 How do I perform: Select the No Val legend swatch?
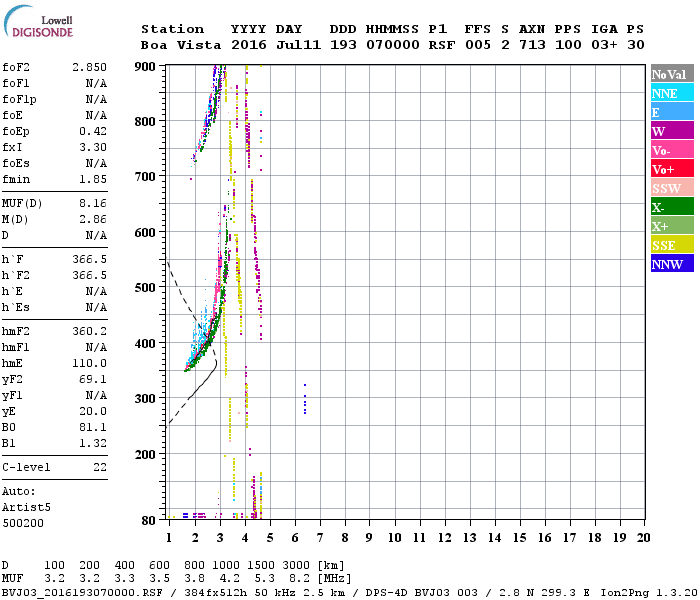pos(672,74)
